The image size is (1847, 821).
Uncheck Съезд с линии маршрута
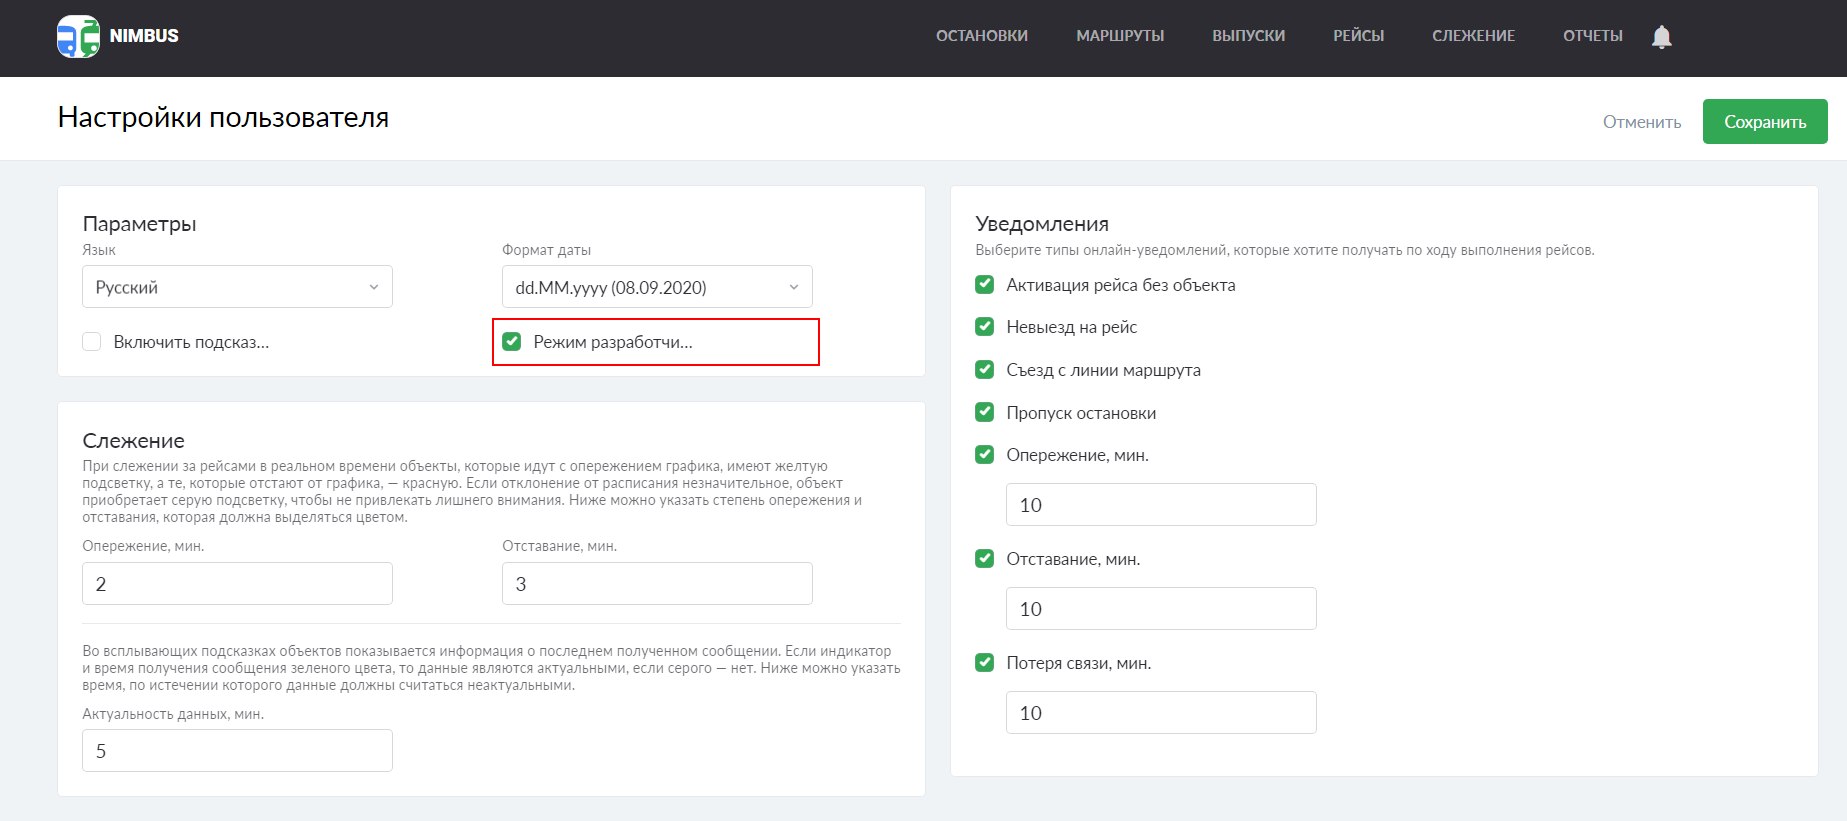coord(985,370)
